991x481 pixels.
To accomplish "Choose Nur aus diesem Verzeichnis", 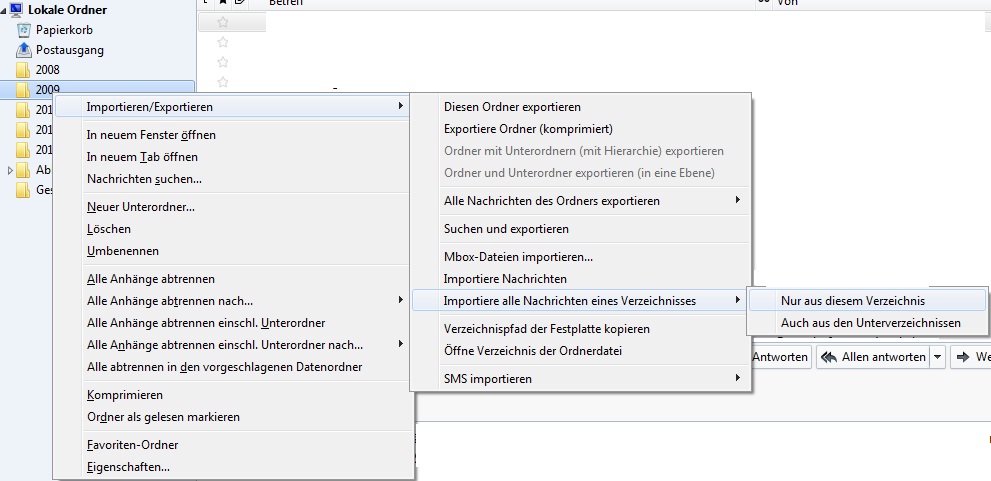I will click(x=853, y=301).
